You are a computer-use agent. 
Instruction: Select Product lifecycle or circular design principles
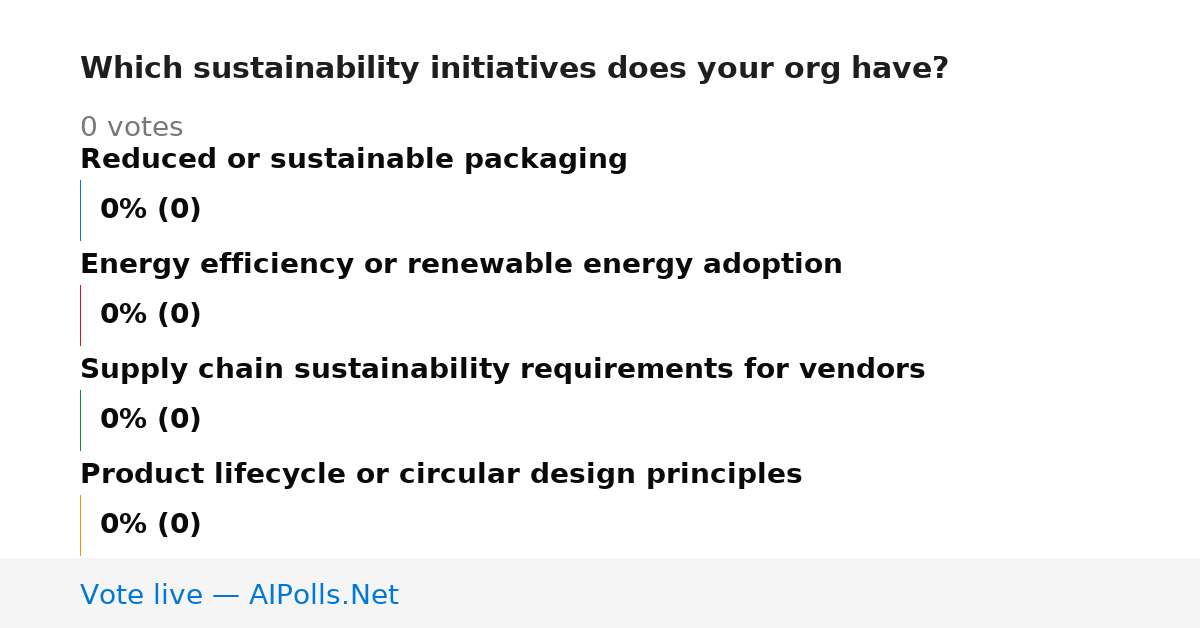point(441,475)
